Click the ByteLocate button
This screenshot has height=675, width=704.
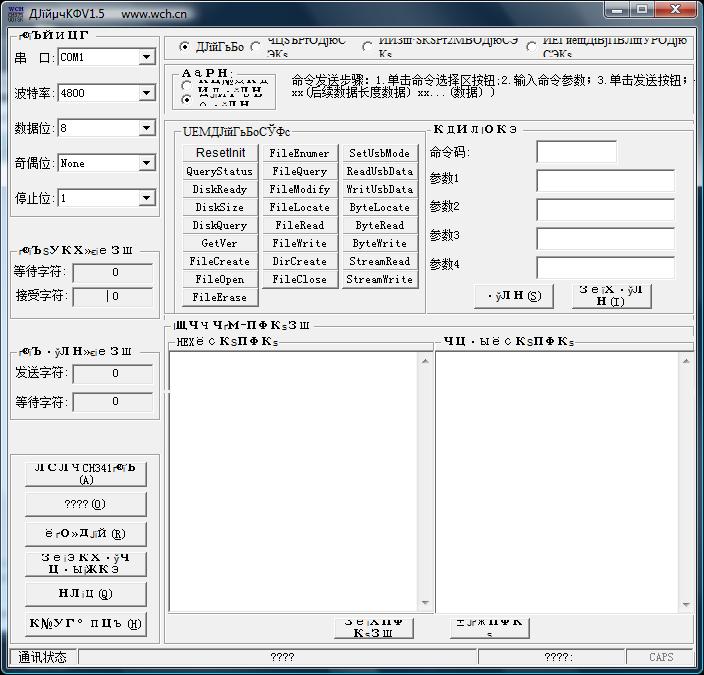pos(380,207)
